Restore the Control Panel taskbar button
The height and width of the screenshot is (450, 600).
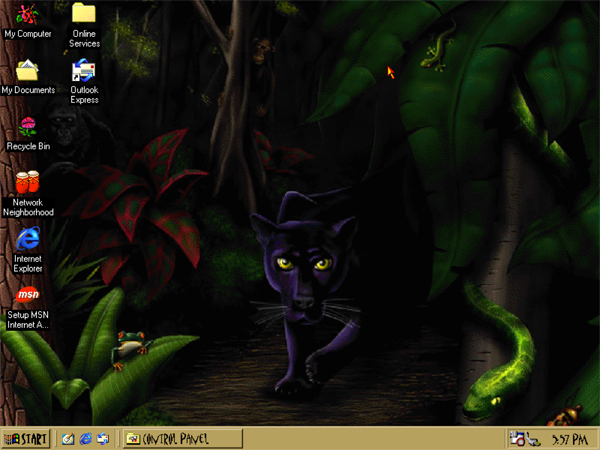coord(183,439)
